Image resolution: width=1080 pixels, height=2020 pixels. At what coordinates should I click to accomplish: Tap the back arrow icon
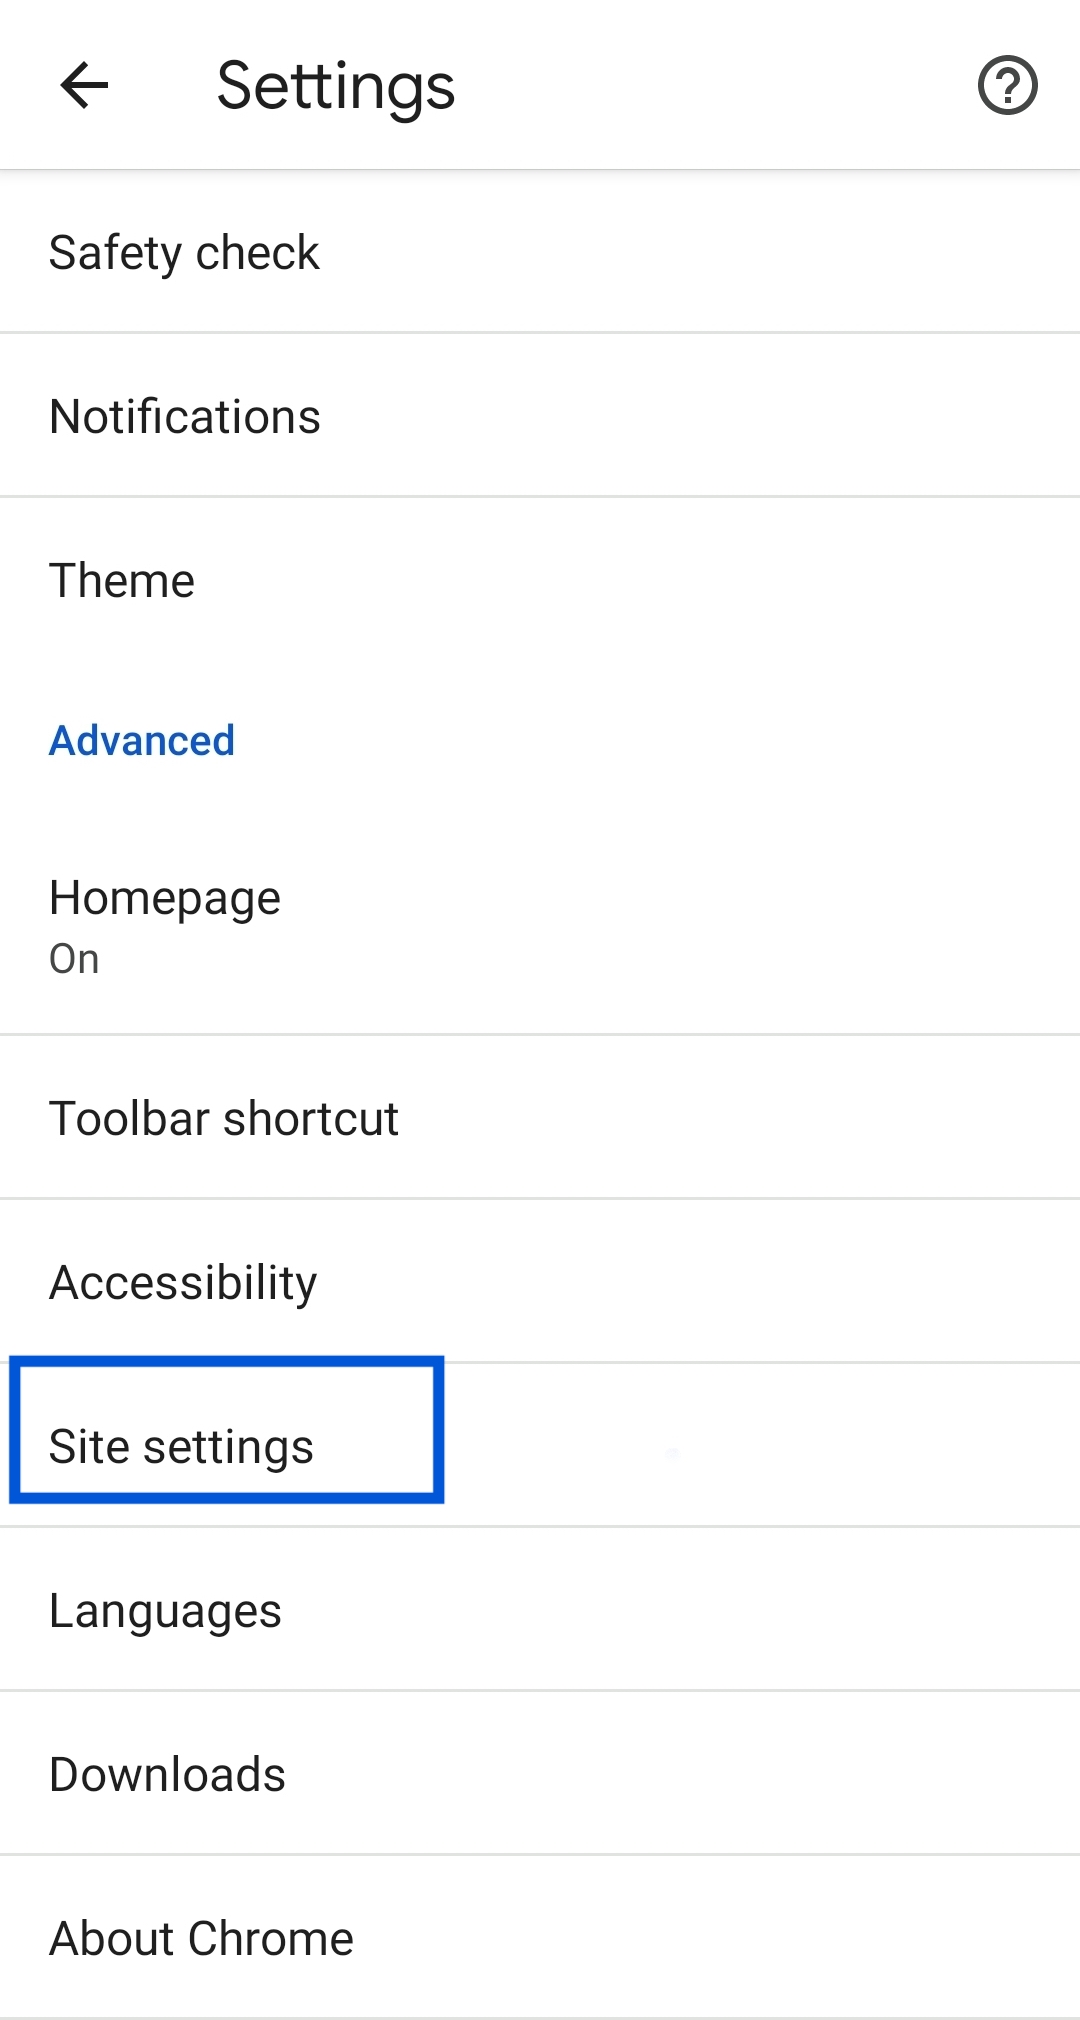(84, 85)
